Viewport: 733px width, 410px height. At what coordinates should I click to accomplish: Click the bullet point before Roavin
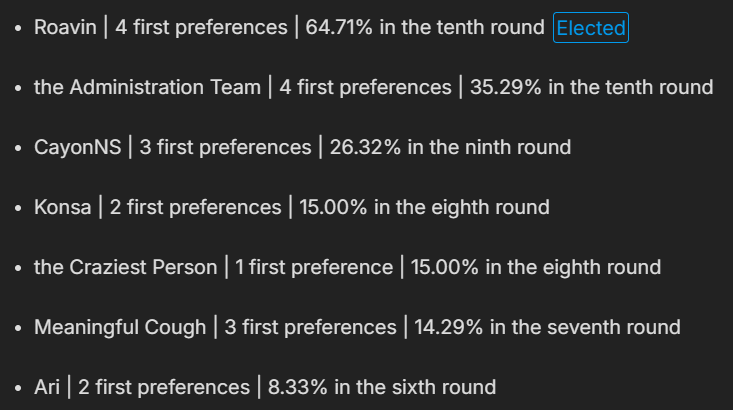pos(18,29)
